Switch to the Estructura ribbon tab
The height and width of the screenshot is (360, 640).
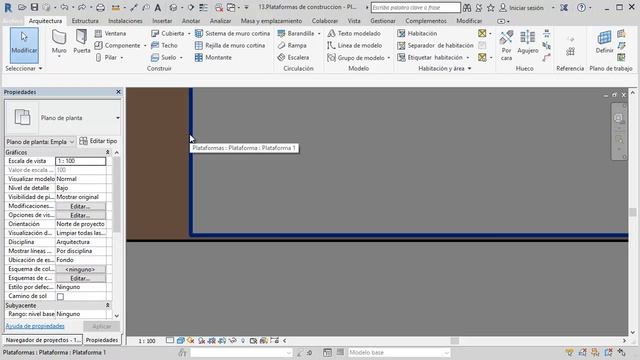[85, 21]
